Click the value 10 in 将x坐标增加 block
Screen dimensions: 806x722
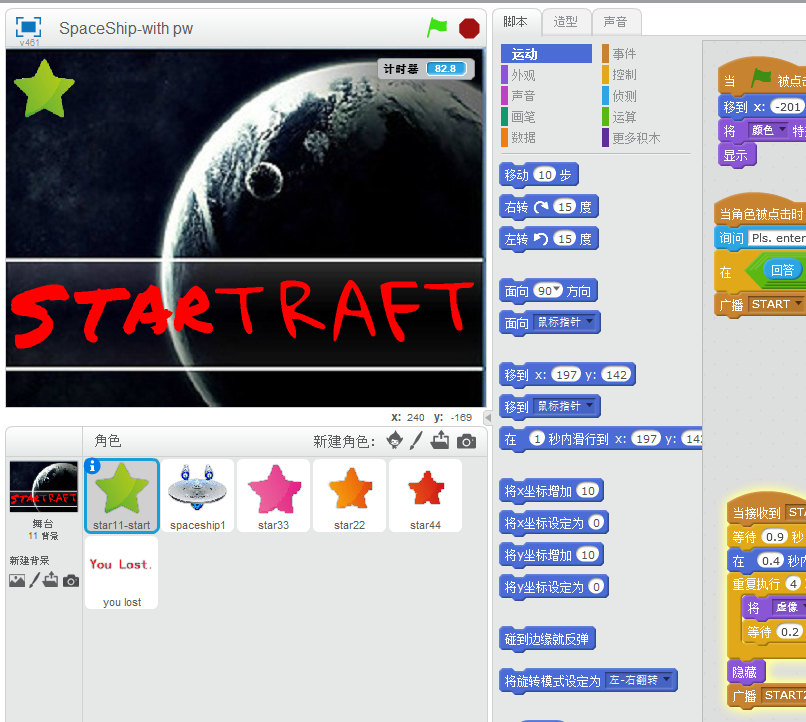pyautogui.click(x=588, y=491)
